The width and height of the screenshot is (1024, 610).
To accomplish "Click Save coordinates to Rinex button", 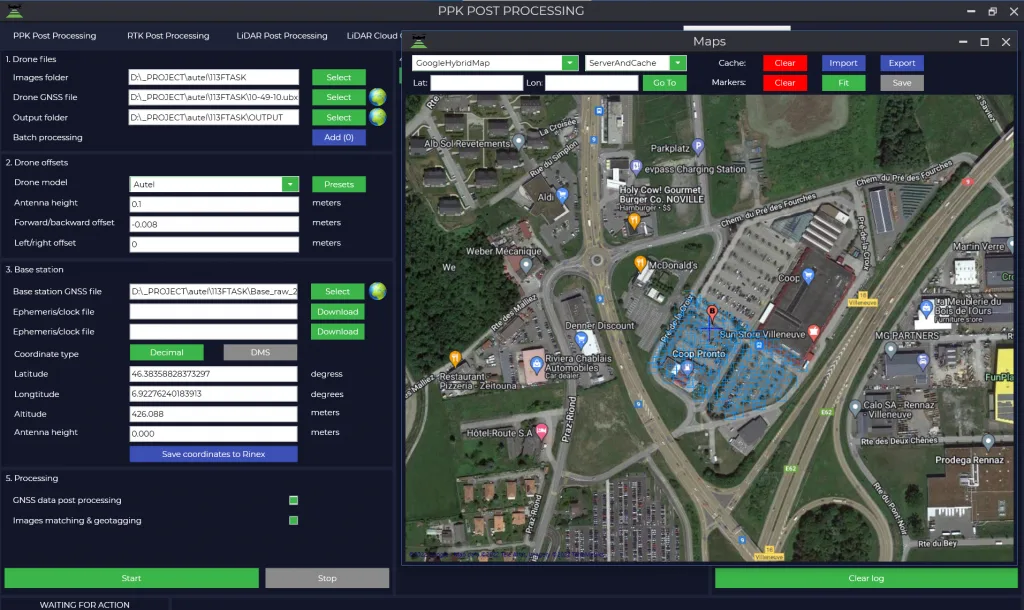I will coord(214,454).
